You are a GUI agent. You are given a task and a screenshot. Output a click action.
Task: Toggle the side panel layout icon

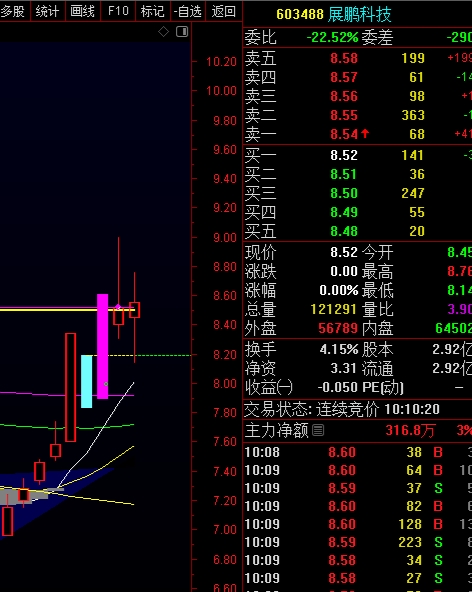click(182, 32)
